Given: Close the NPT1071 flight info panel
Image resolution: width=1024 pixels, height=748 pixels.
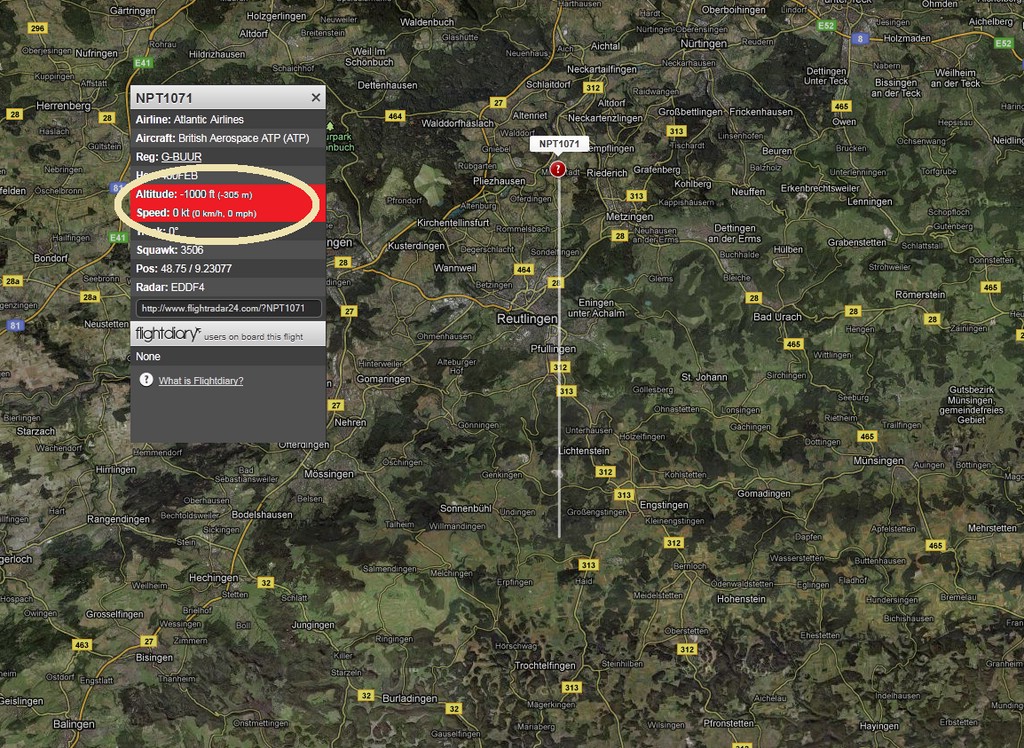Looking at the screenshot, I should [x=316, y=98].
